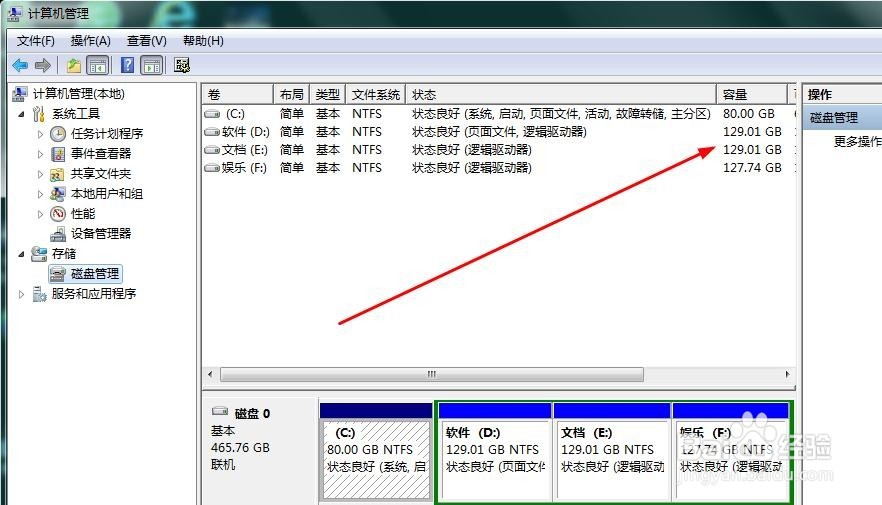Expand the 共享文件夹 node arrow
The width and height of the screenshot is (882, 505).
pos(40,174)
